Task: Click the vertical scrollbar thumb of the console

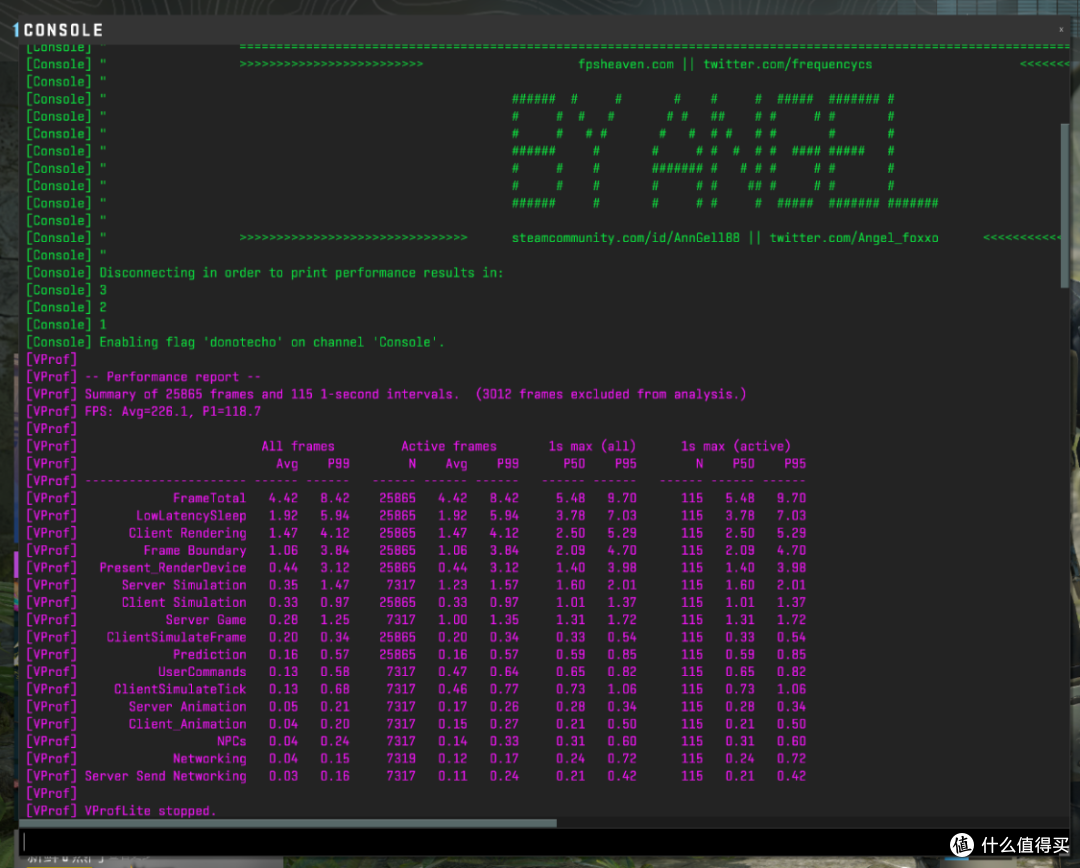Action: tap(1064, 205)
